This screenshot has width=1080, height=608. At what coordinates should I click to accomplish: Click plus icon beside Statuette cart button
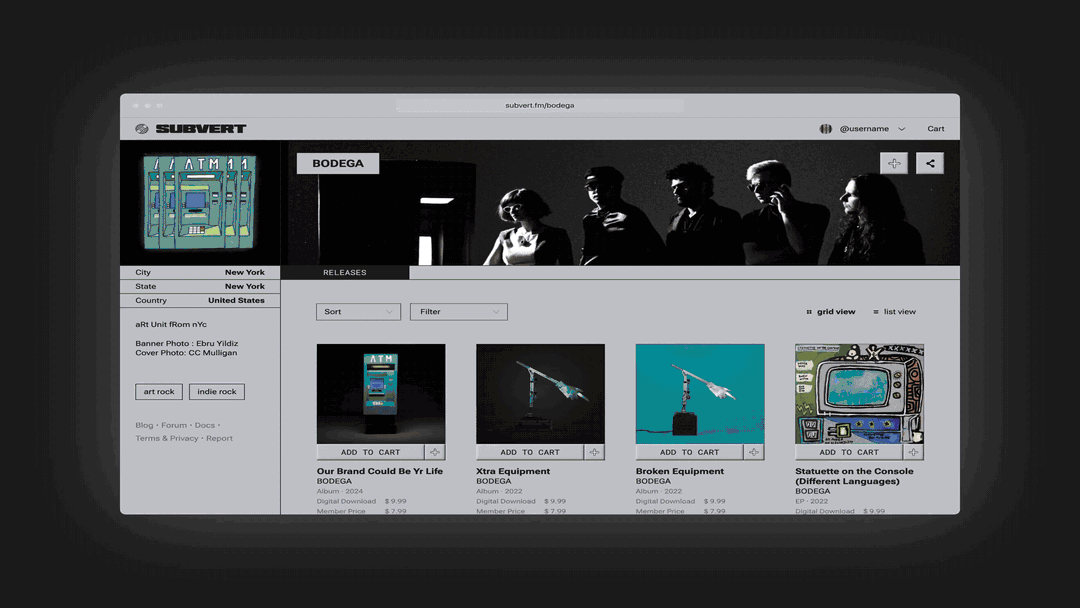(913, 452)
